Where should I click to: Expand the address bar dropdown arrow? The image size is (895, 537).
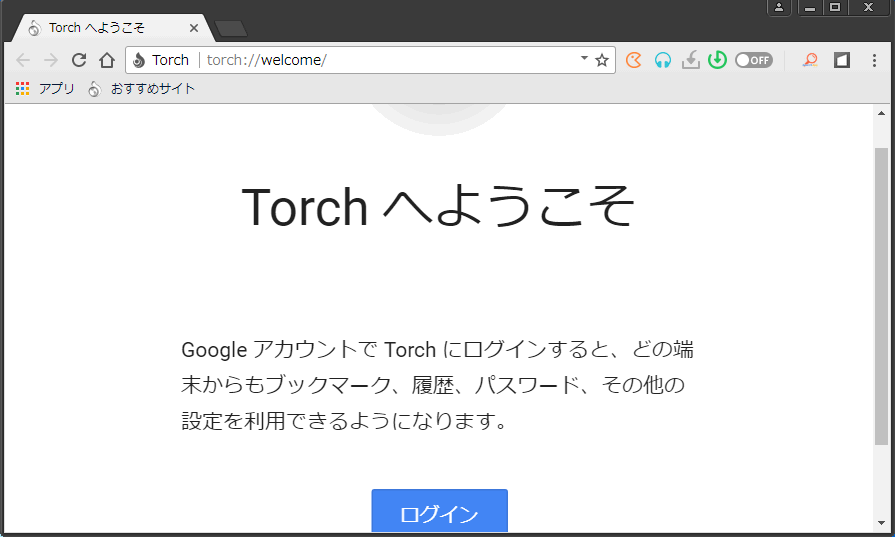(584, 59)
